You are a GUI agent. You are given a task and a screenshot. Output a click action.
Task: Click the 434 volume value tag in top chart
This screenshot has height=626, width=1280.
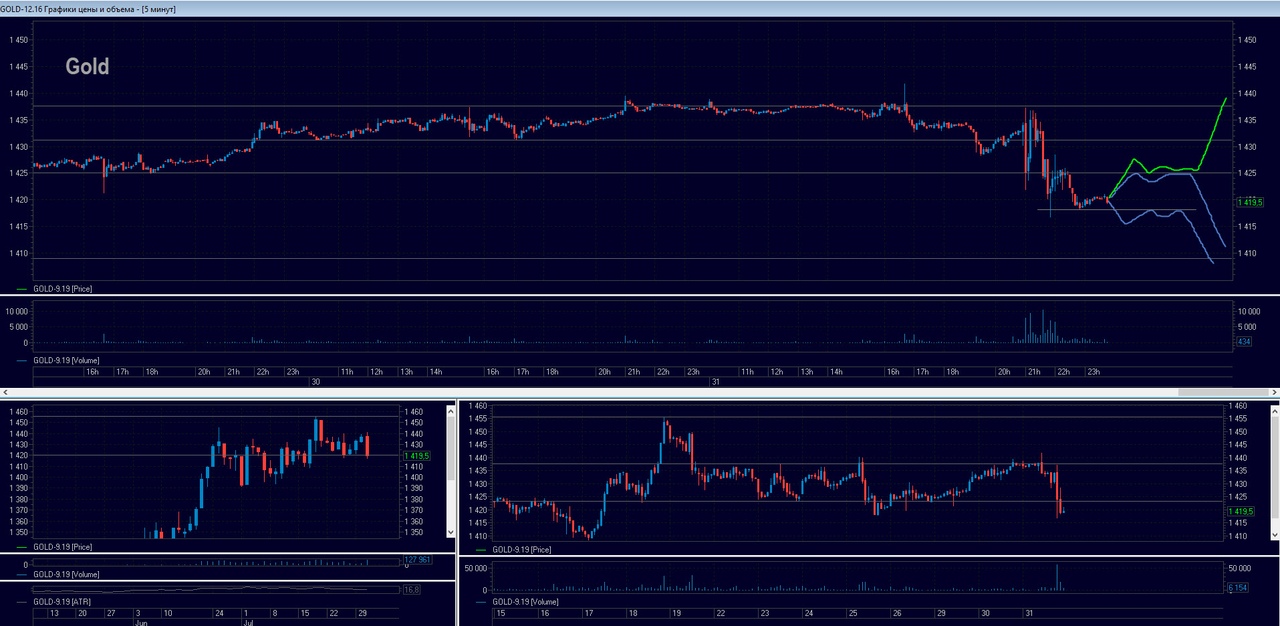point(1244,342)
